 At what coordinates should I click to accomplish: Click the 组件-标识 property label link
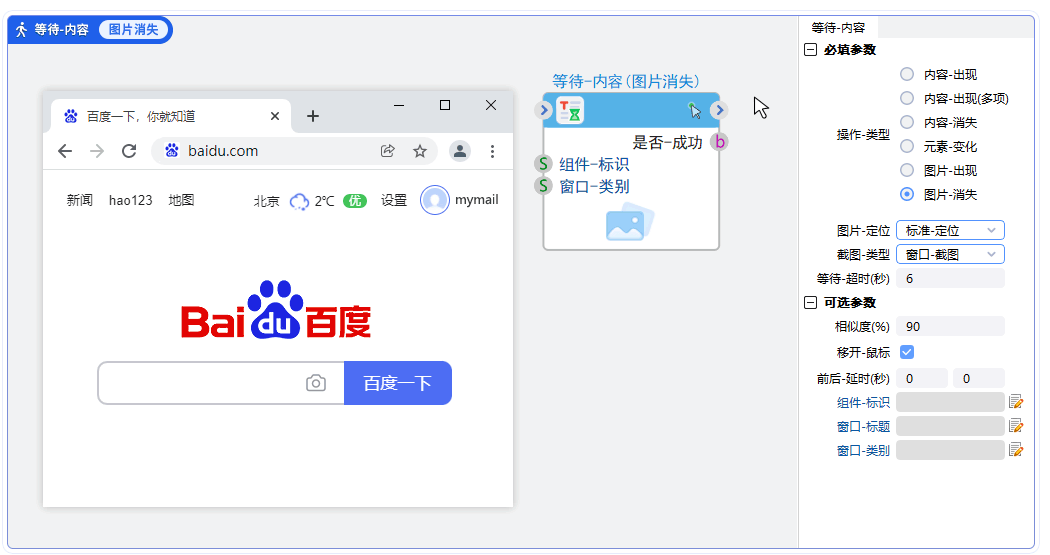[x=863, y=402]
